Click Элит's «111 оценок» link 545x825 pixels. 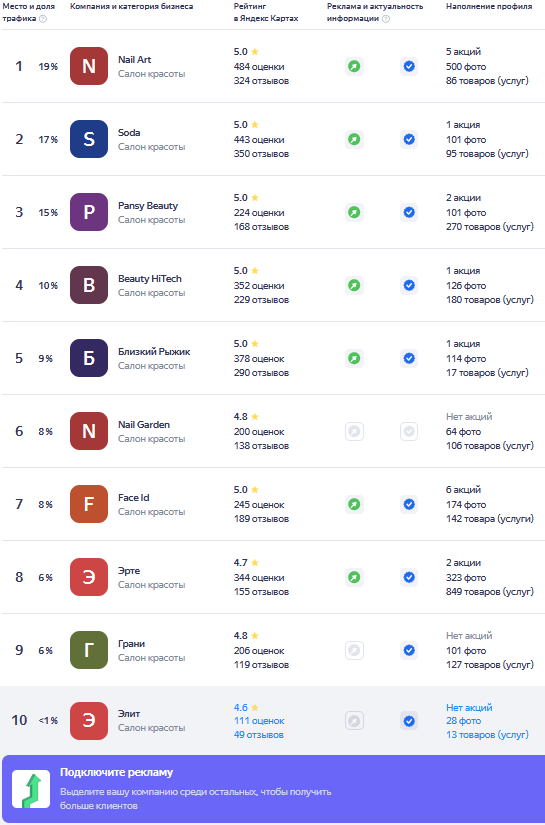point(259,721)
